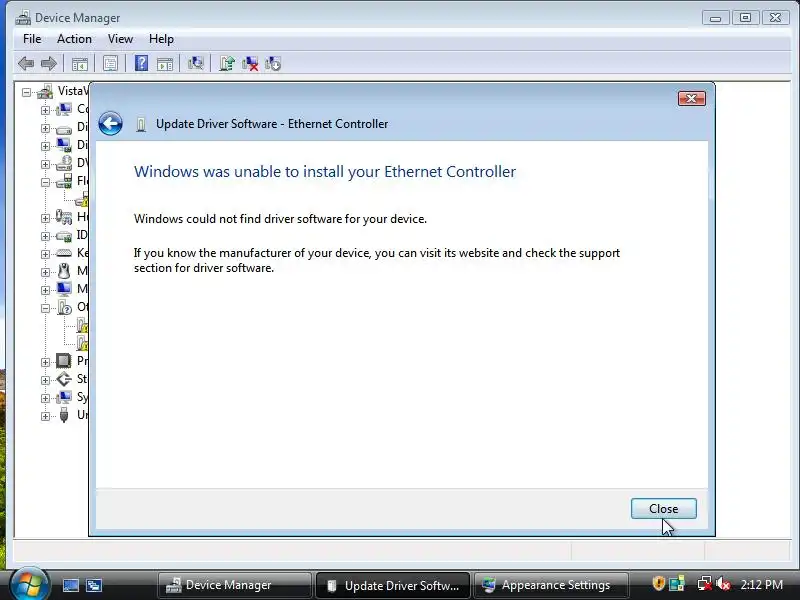Image resolution: width=800 pixels, height=600 pixels.
Task: Click the Update Driver Software toolbar icon
Action: click(x=227, y=63)
